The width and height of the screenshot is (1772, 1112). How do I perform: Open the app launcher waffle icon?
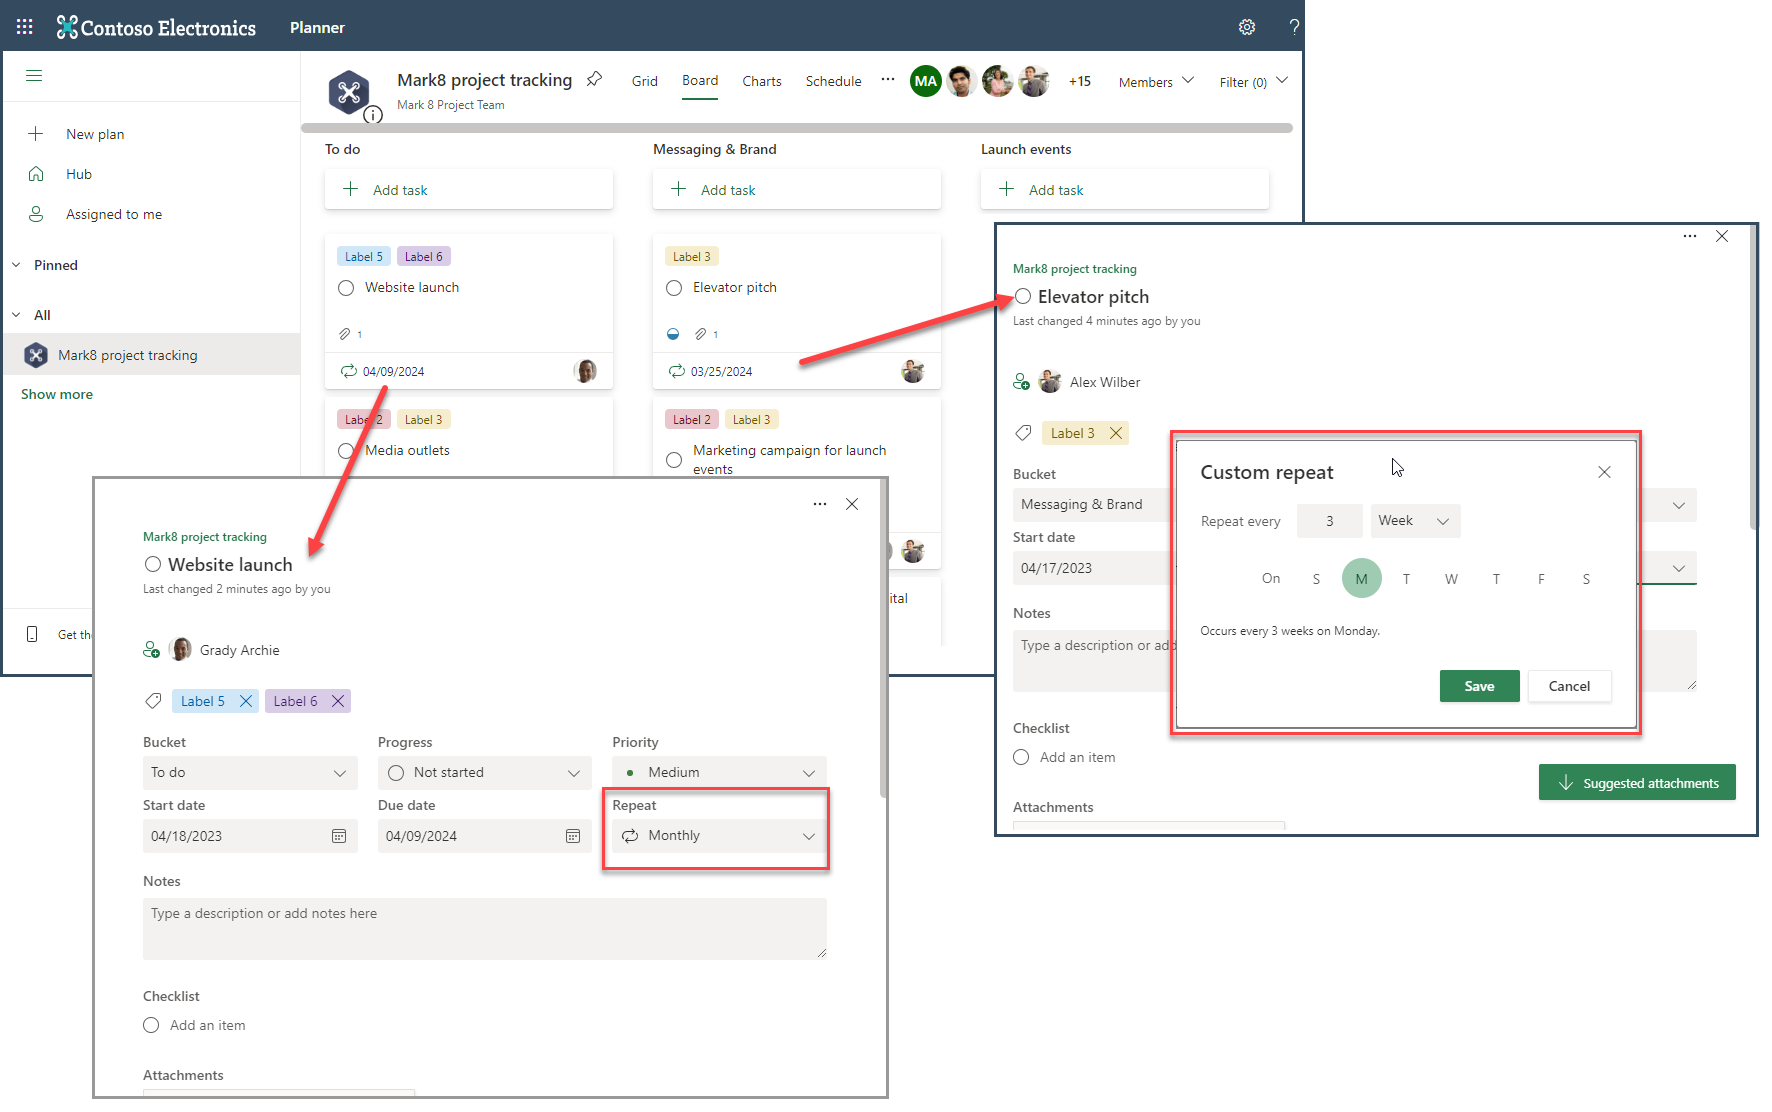coord(25,27)
